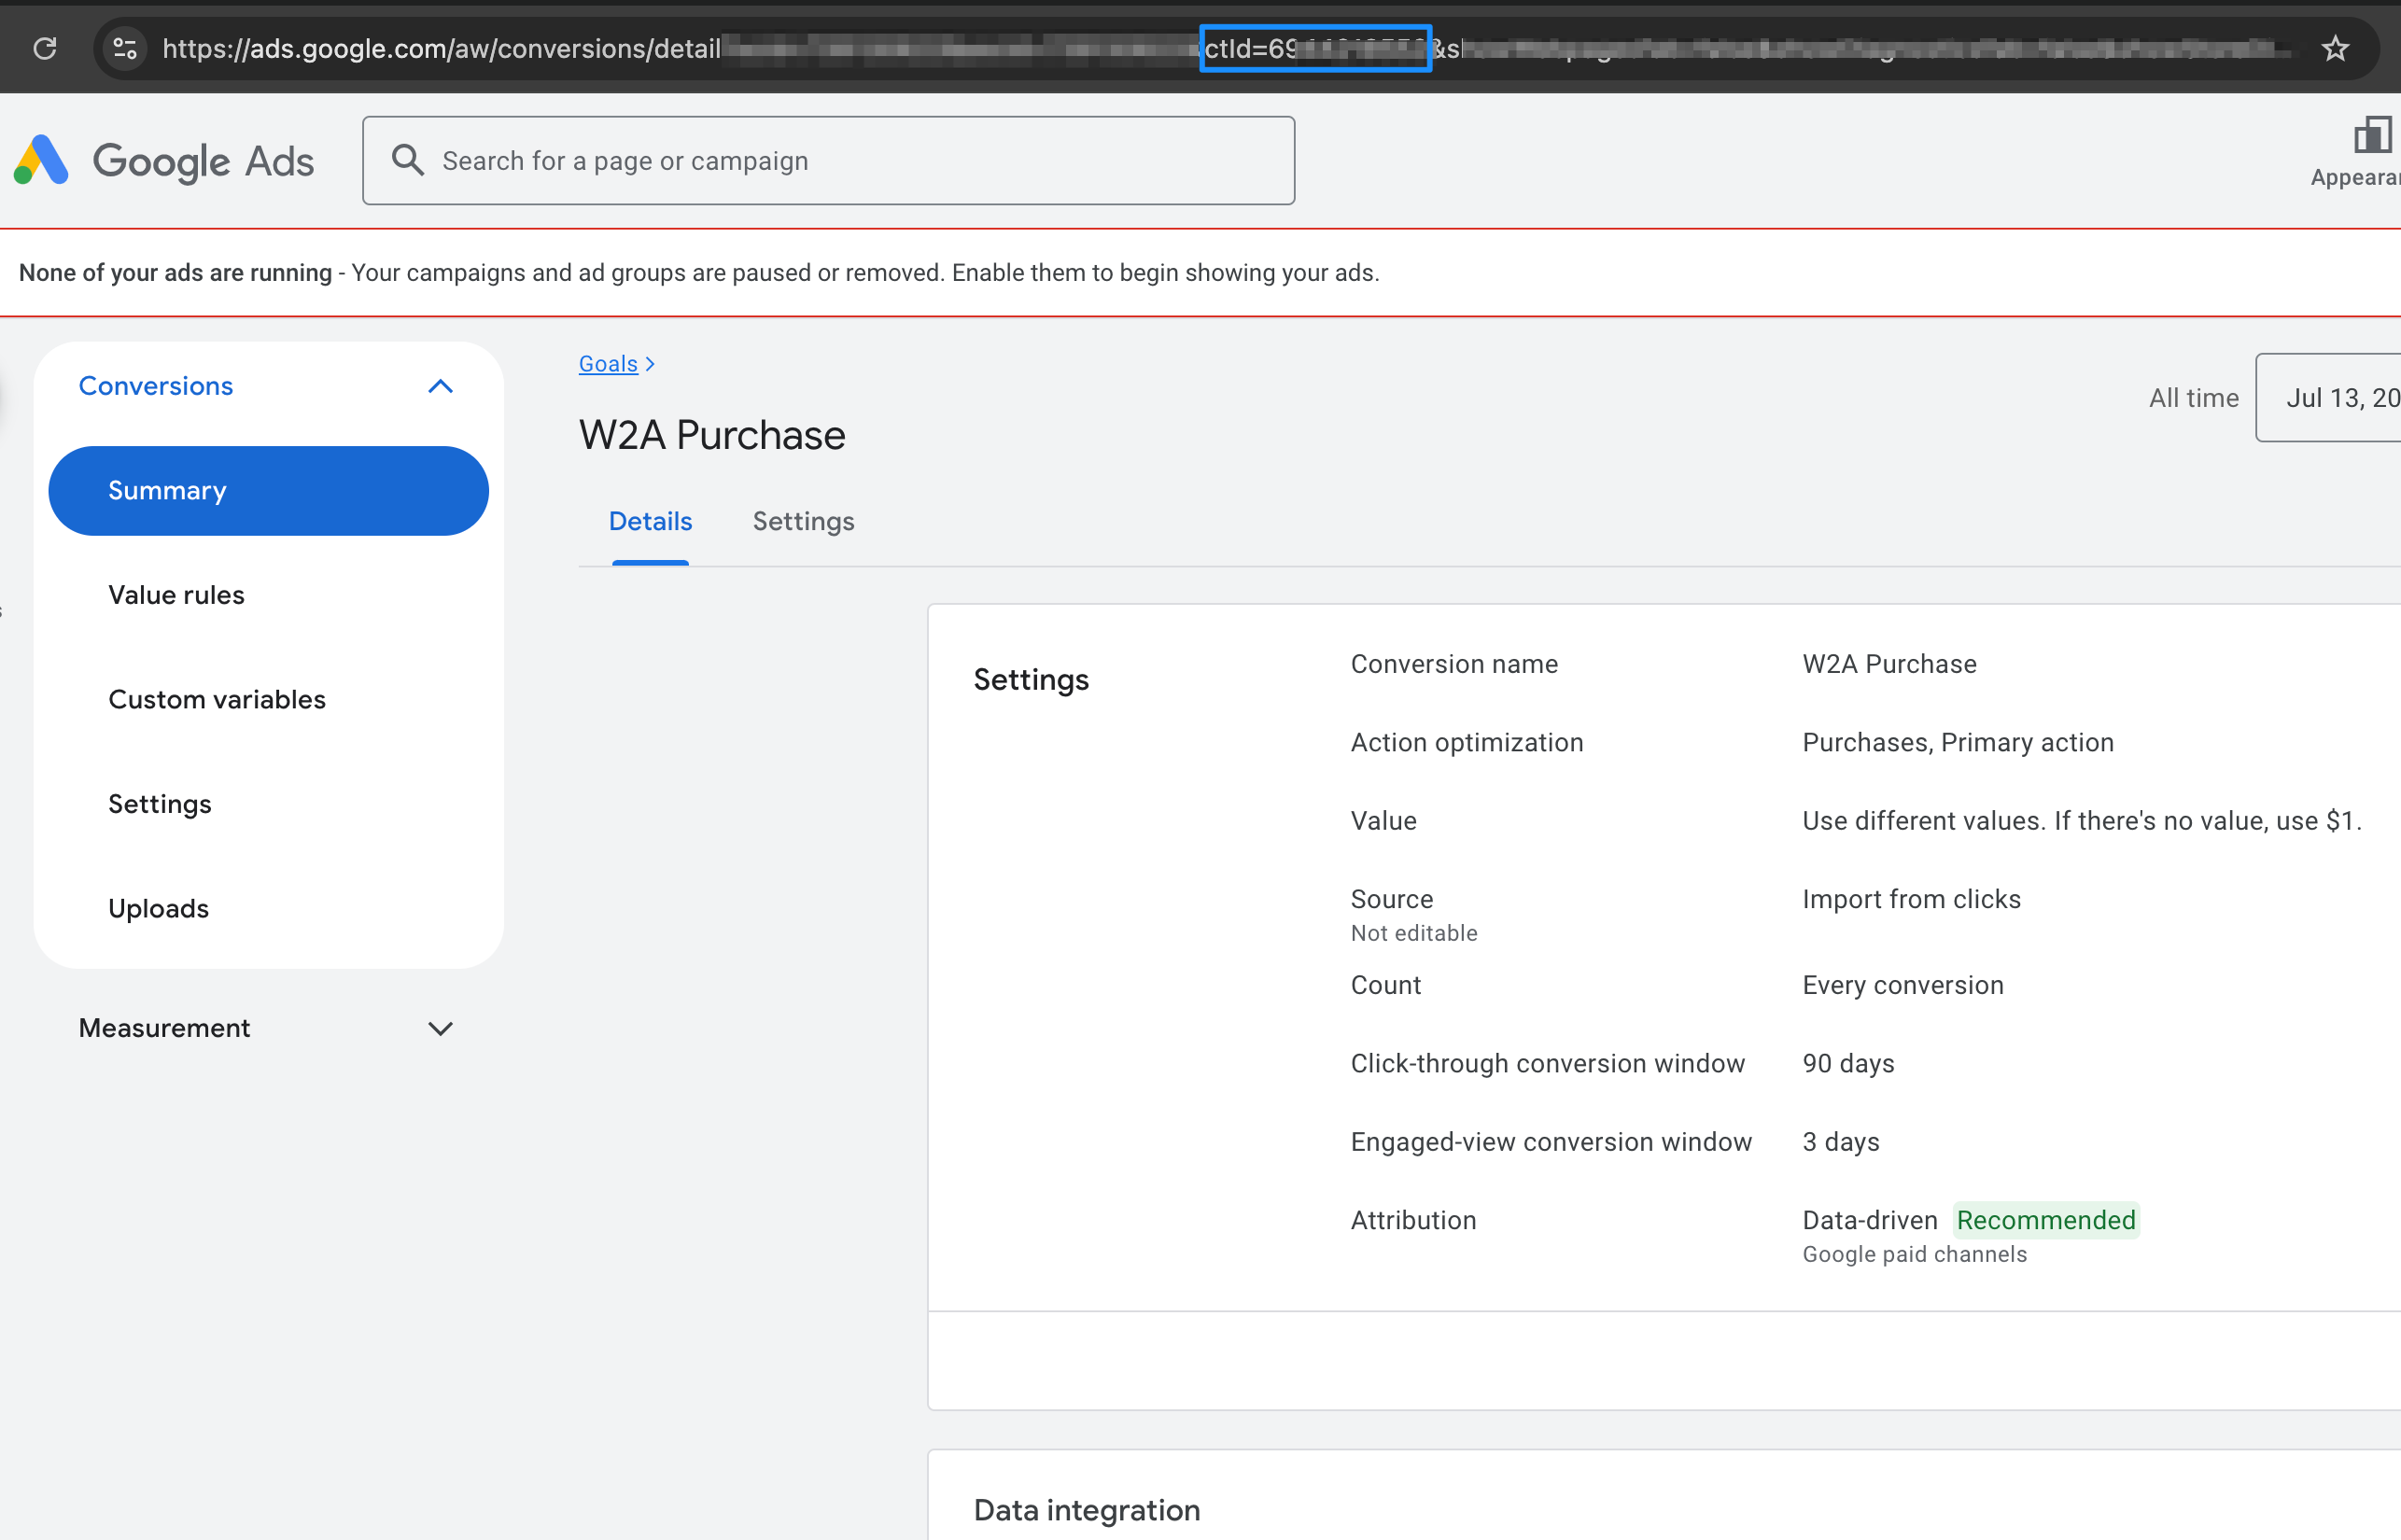The width and height of the screenshot is (2401, 1540).
Task: Collapse the Conversions sidebar section
Action: 441,386
